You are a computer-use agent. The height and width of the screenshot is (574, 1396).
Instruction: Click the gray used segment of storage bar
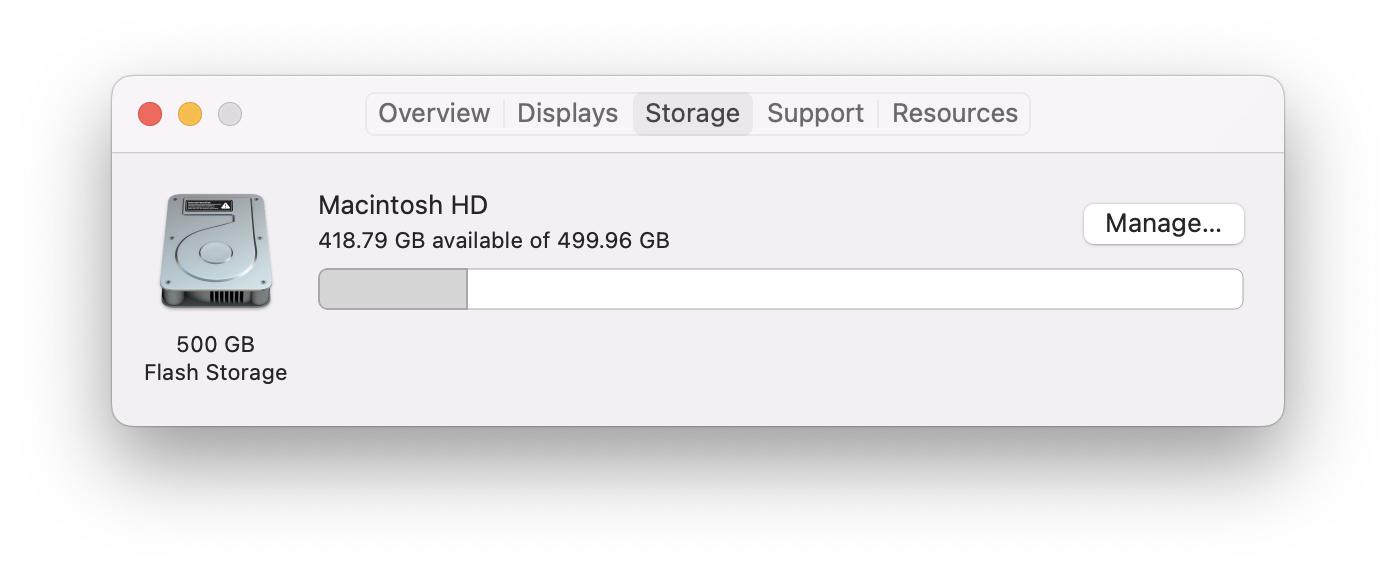point(393,289)
